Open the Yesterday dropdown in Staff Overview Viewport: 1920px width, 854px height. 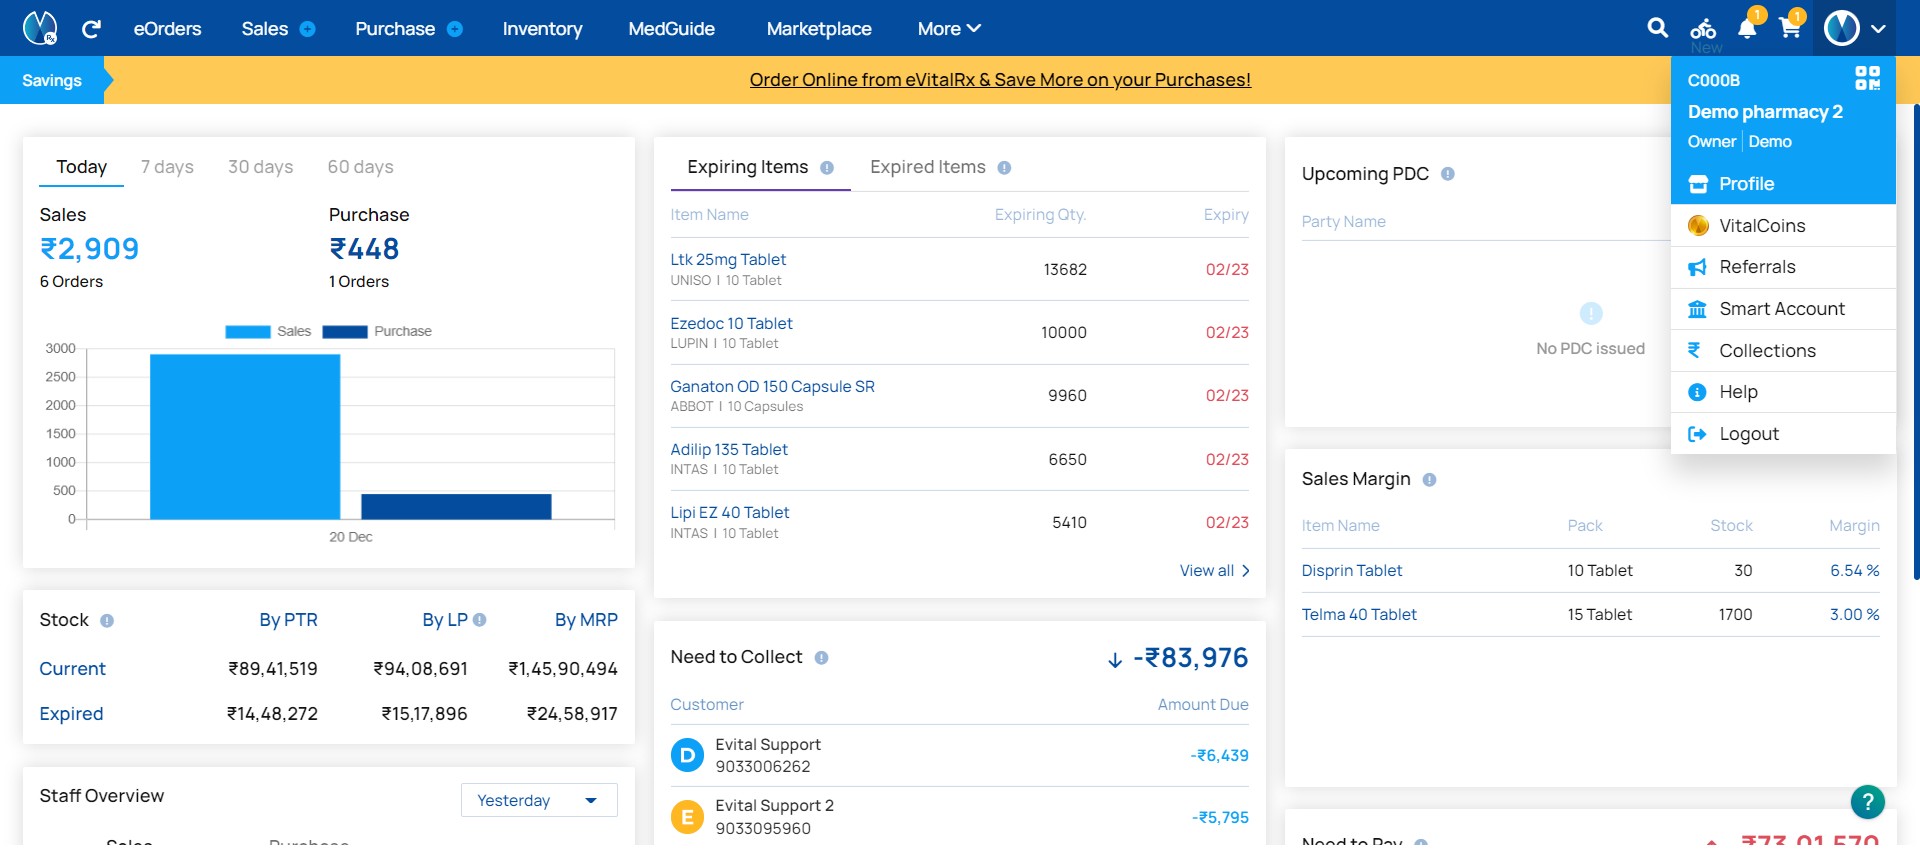point(539,800)
